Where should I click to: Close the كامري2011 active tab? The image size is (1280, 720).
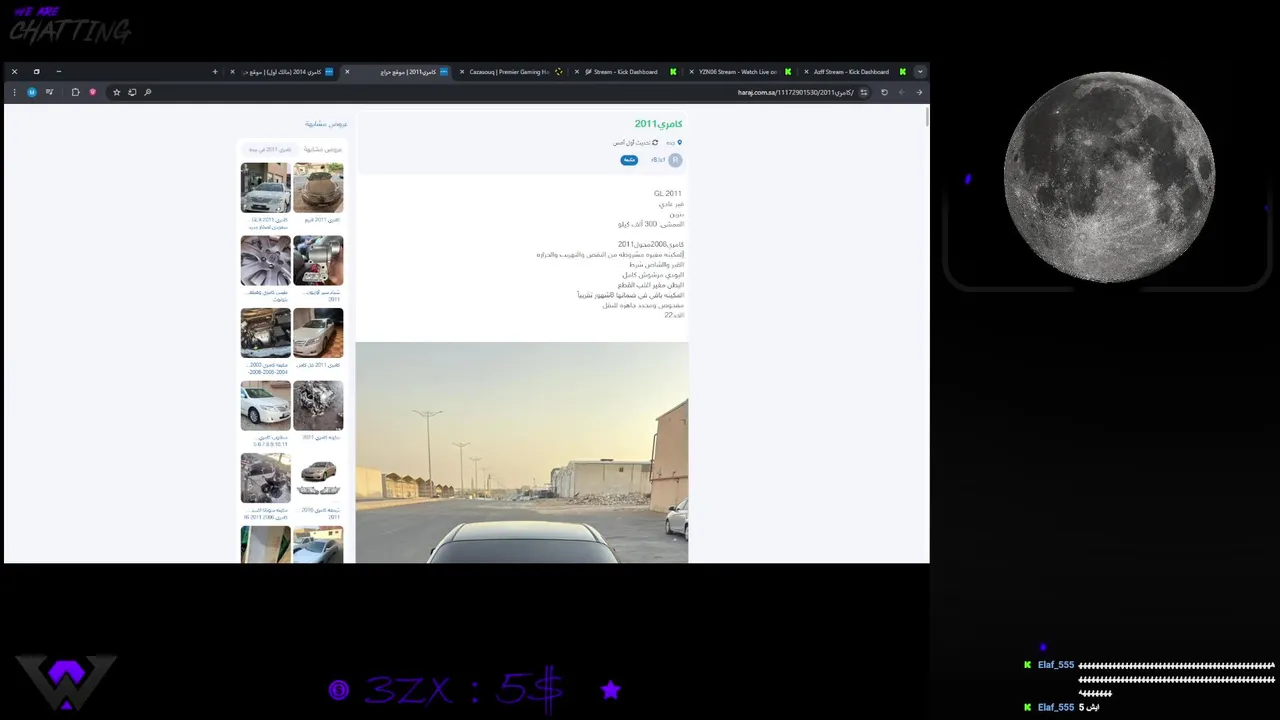coord(347,72)
